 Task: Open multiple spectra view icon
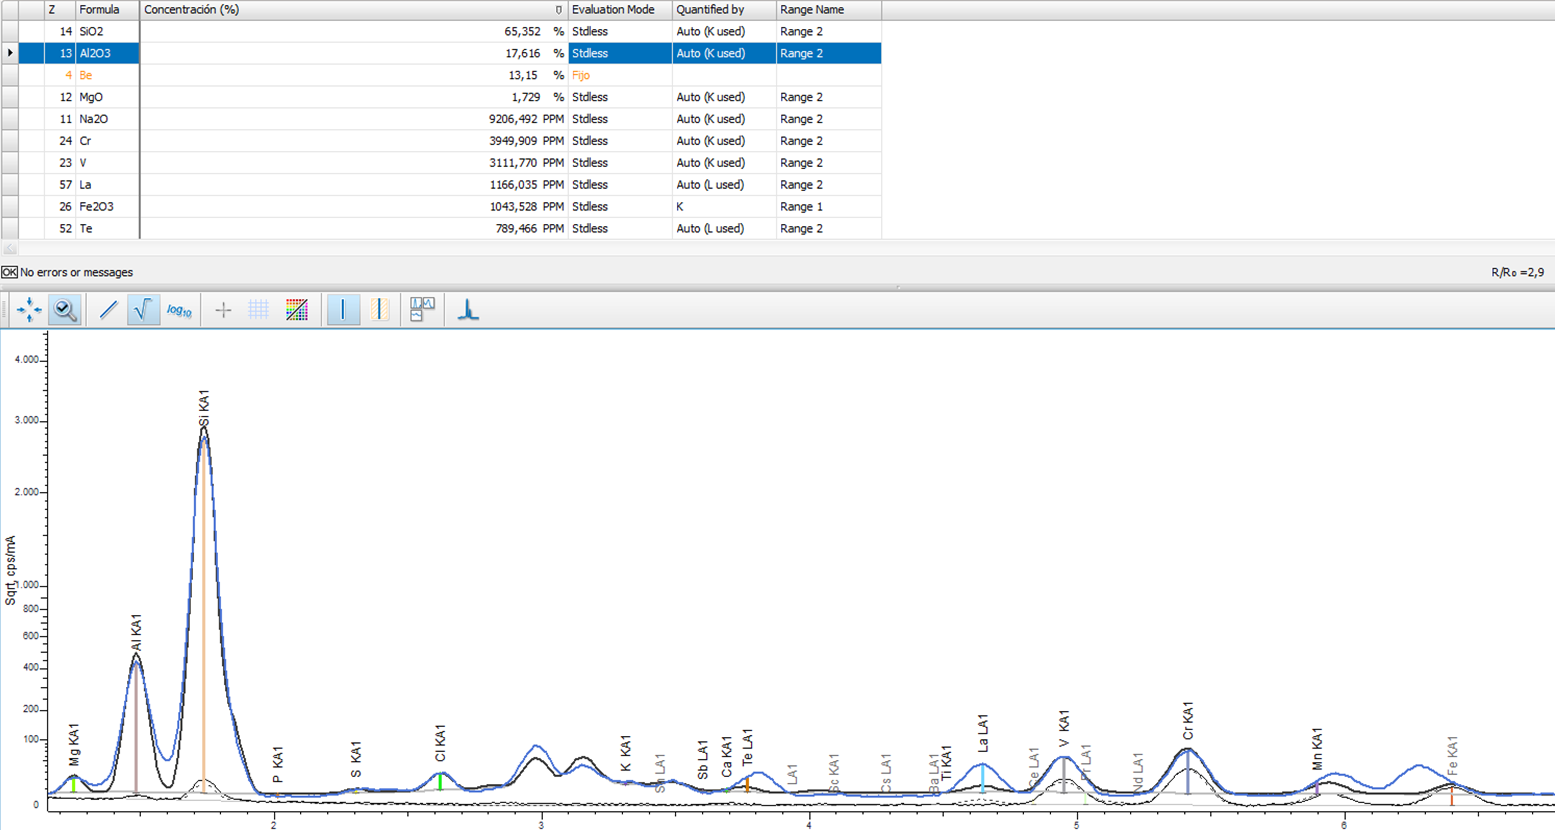(x=422, y=310)
